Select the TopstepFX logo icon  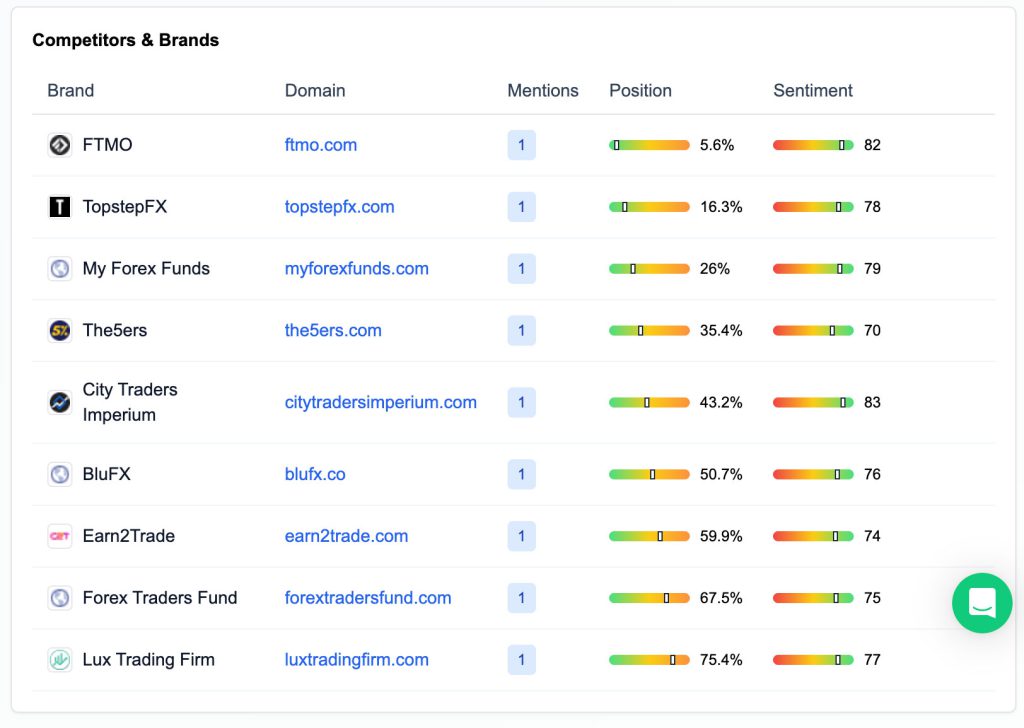60,207
